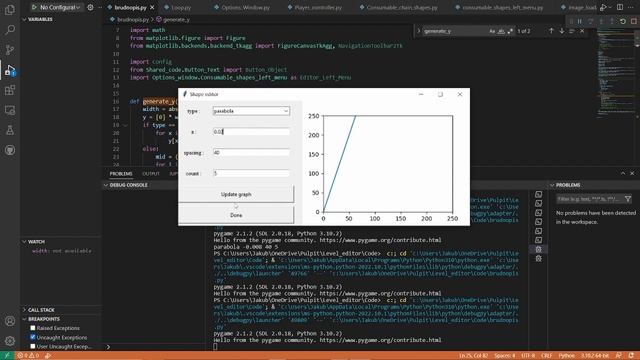640x360 pixels.
Task: Open launch.json with gear icon
Action: [x=90, y=7]
